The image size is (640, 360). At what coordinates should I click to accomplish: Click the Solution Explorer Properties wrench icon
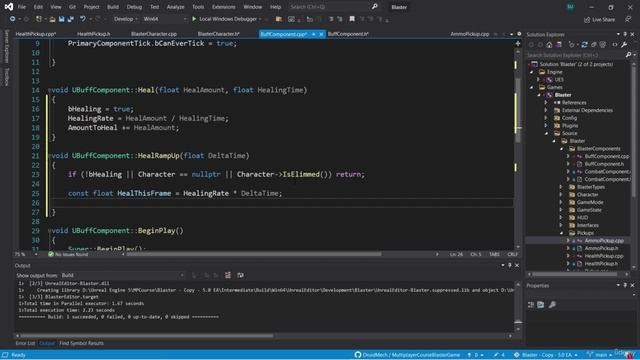click(624, 44)
